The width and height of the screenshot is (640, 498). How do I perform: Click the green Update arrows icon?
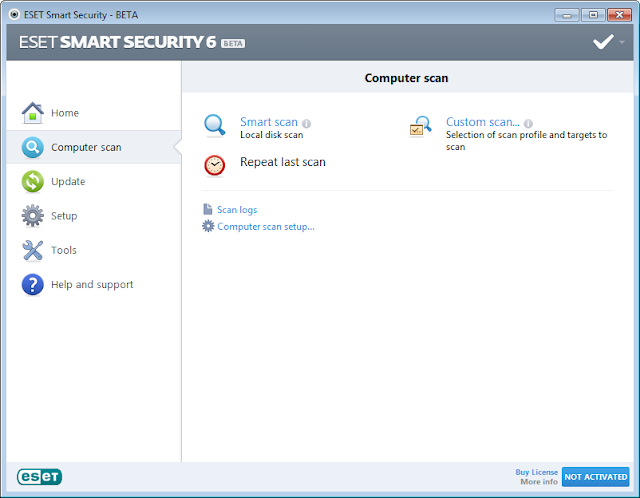point(33,182)
